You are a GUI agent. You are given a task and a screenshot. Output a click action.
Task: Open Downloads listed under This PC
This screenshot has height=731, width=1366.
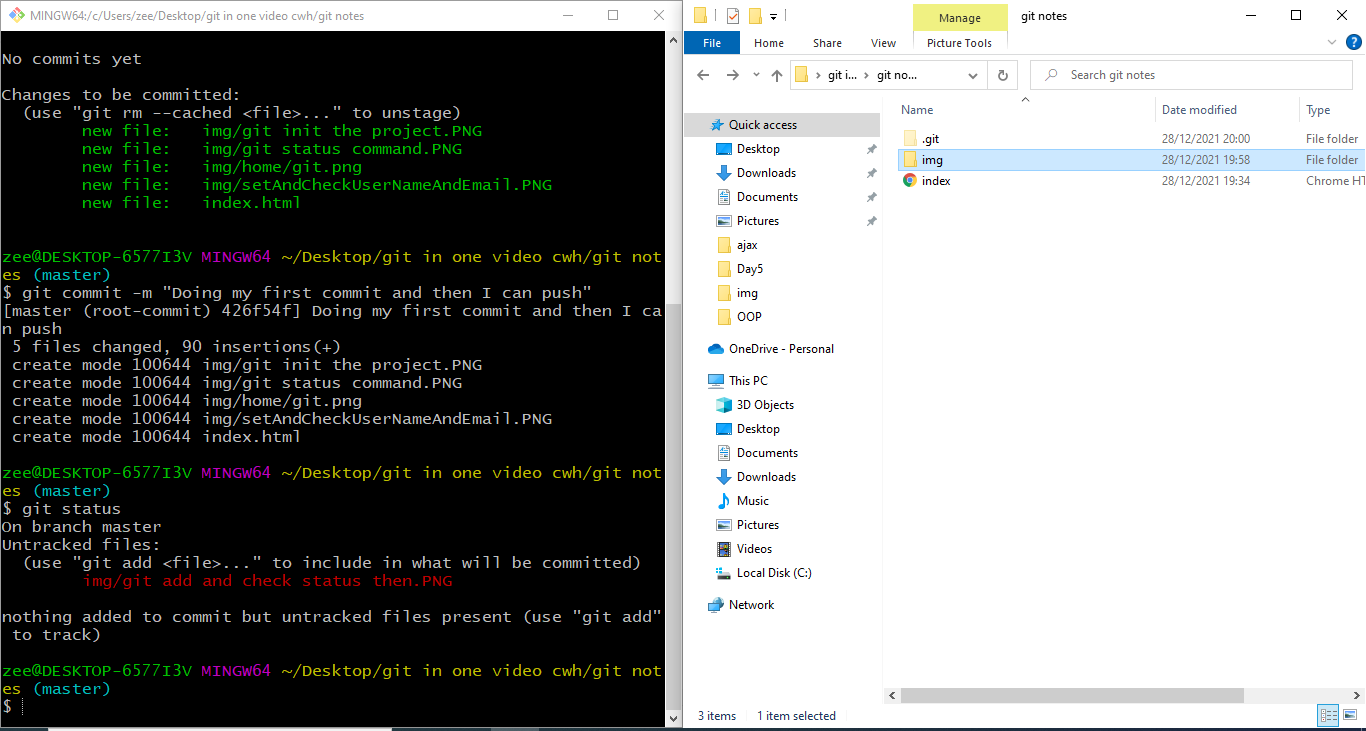(x=766, y=477)
